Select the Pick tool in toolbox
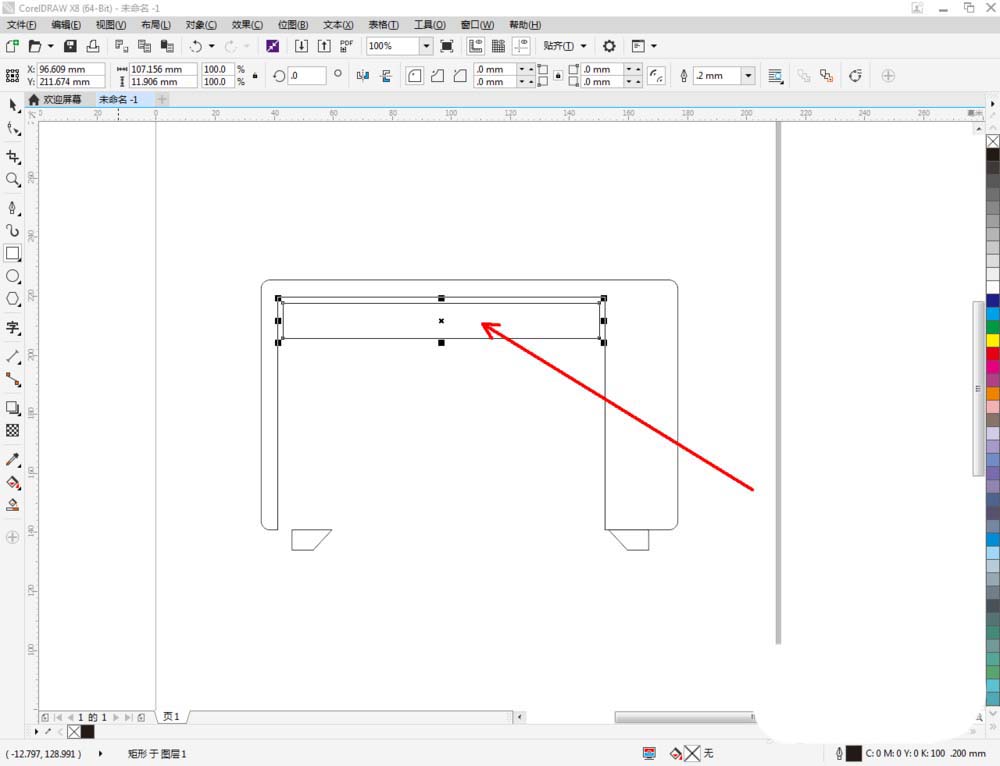 click(13, 105)
